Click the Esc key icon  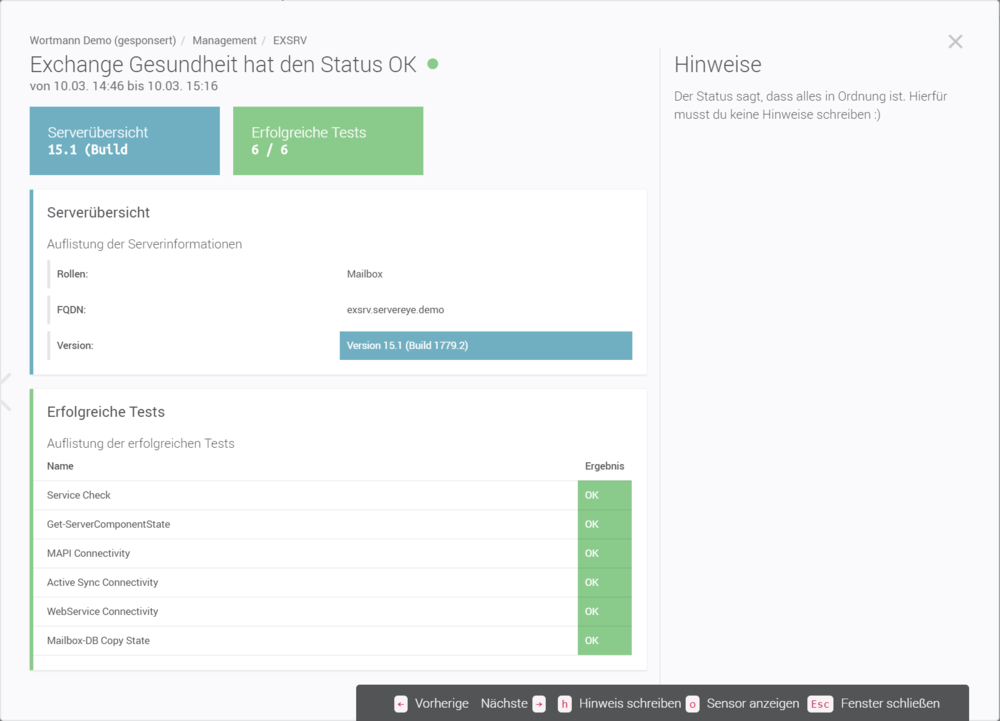pos(820,704)
